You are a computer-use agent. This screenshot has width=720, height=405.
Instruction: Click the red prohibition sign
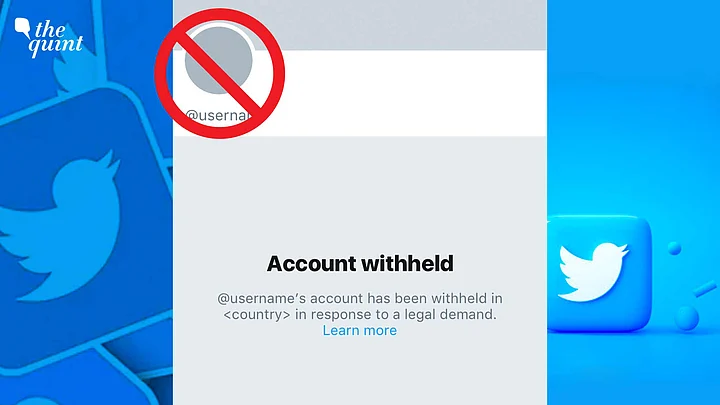(219, 73)
